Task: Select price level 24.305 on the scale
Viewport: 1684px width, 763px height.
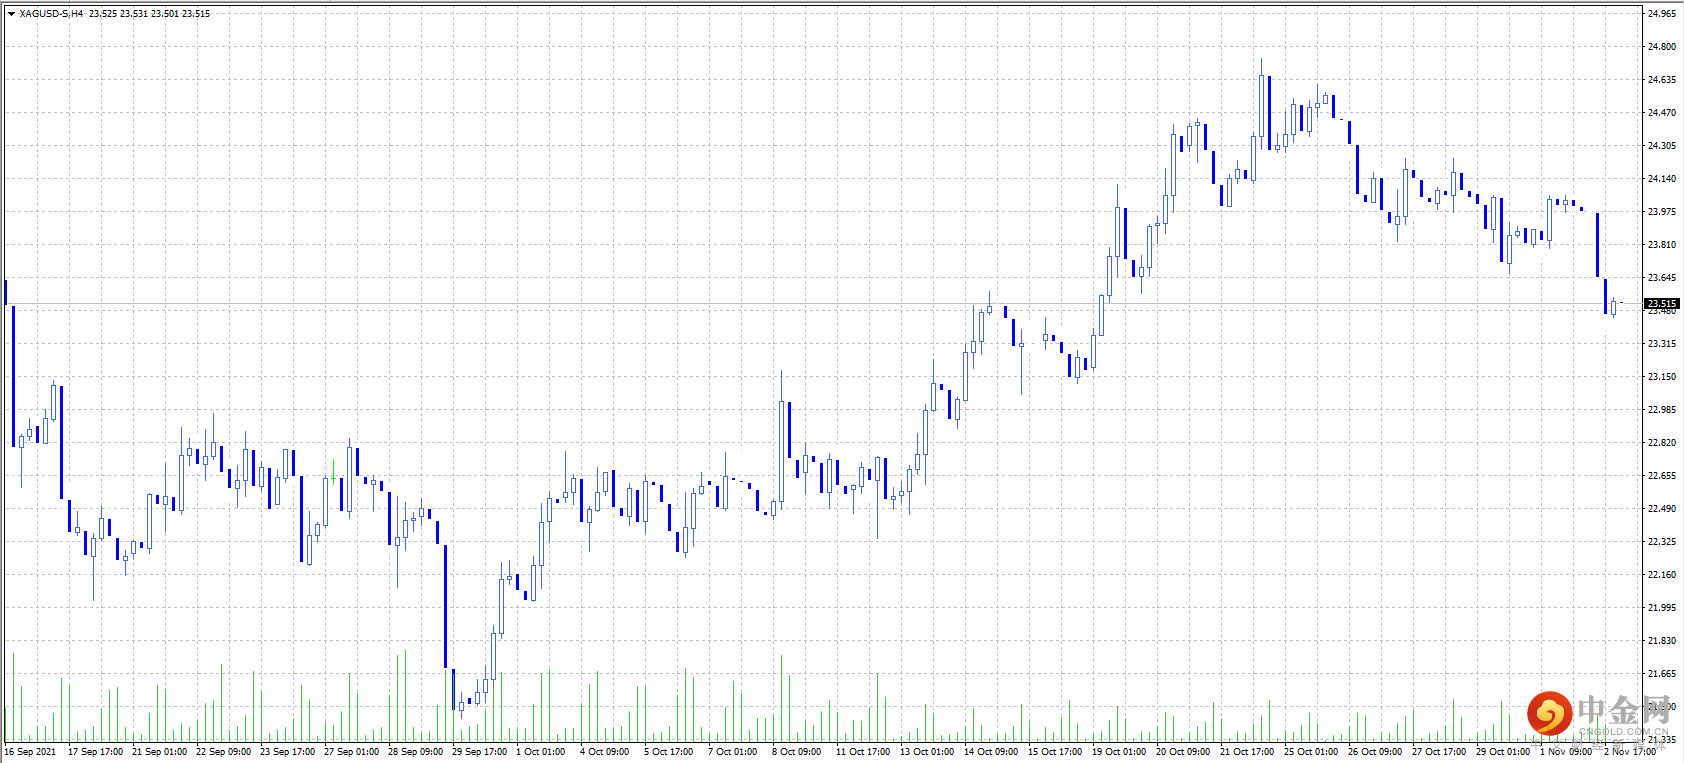Action: pyautogui.click(x=1661, y=146)
